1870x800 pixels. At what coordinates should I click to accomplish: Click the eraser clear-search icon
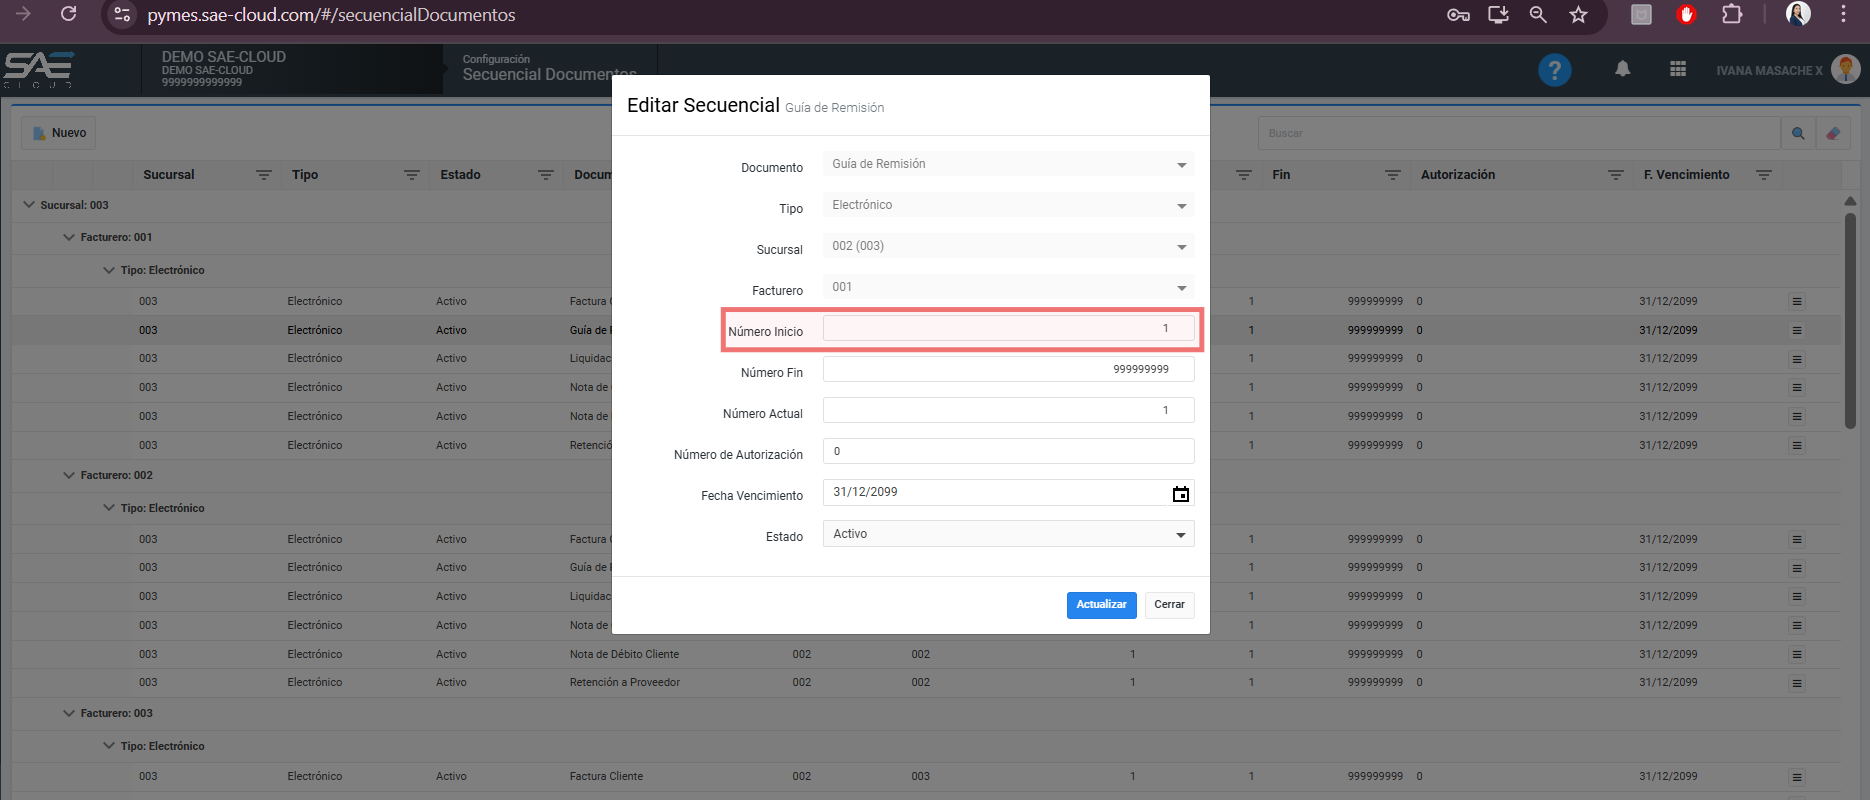point(1833,133)
